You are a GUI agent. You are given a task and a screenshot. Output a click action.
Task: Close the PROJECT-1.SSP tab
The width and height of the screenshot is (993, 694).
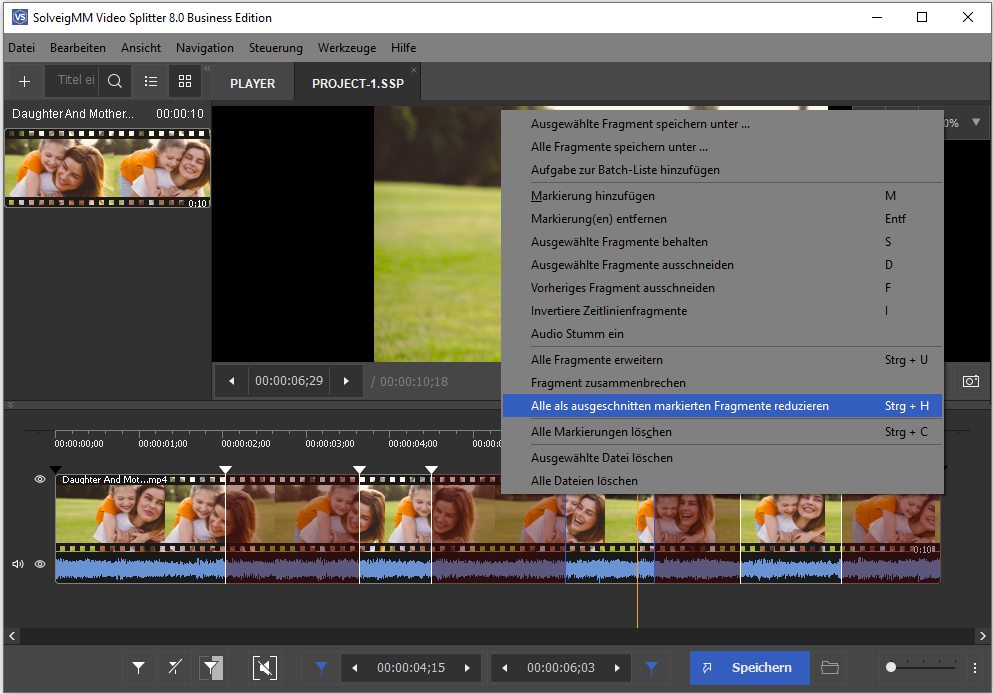pos(414,70)
